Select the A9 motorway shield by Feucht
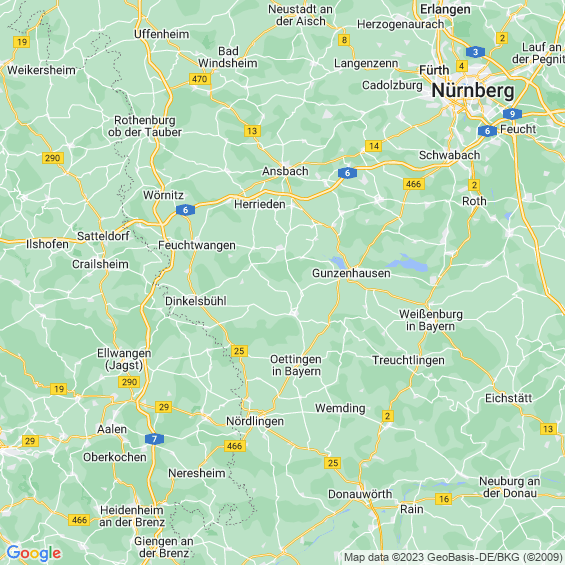 point(512,114)
